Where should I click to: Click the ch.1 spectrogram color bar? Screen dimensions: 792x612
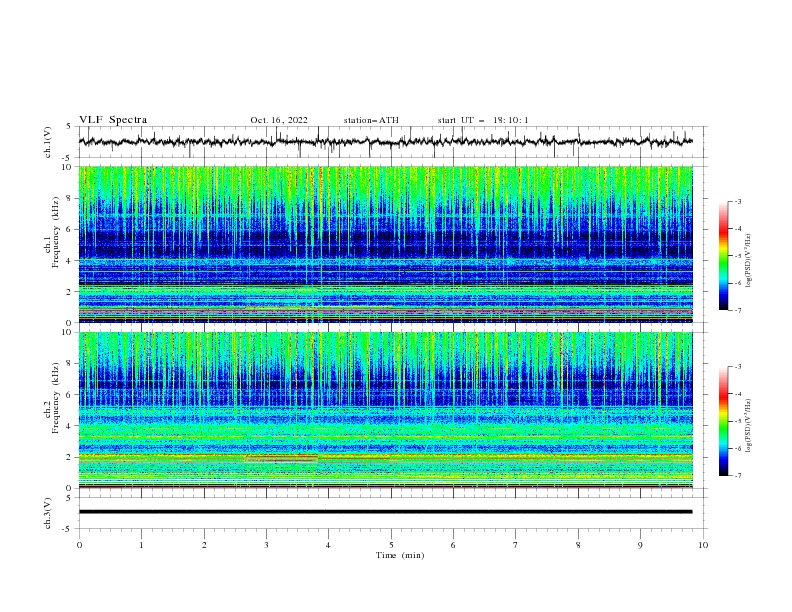723,256
